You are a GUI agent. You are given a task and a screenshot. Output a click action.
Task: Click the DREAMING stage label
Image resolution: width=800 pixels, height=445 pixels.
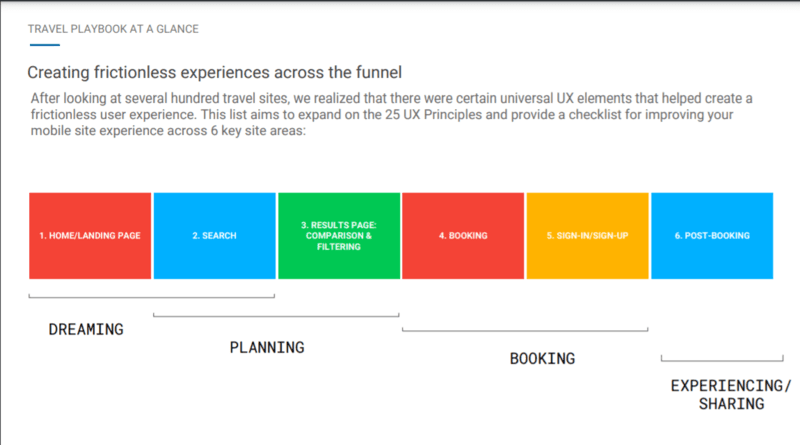(86, 329)
